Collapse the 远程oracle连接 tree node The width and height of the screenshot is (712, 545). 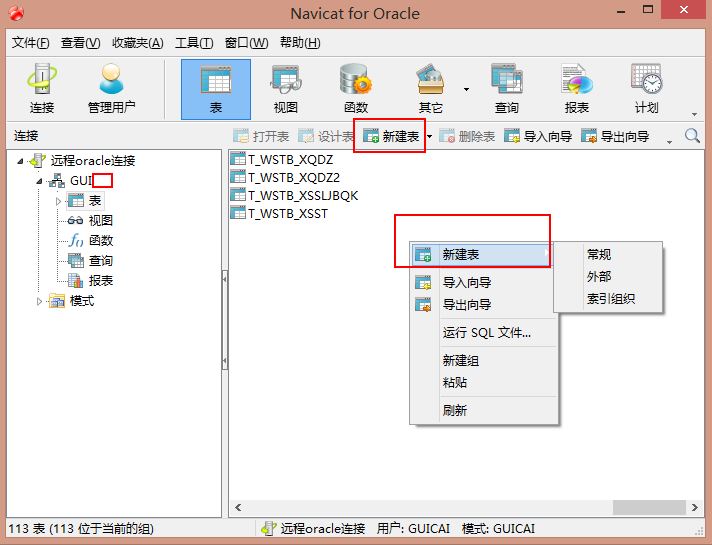coord(20,161)
